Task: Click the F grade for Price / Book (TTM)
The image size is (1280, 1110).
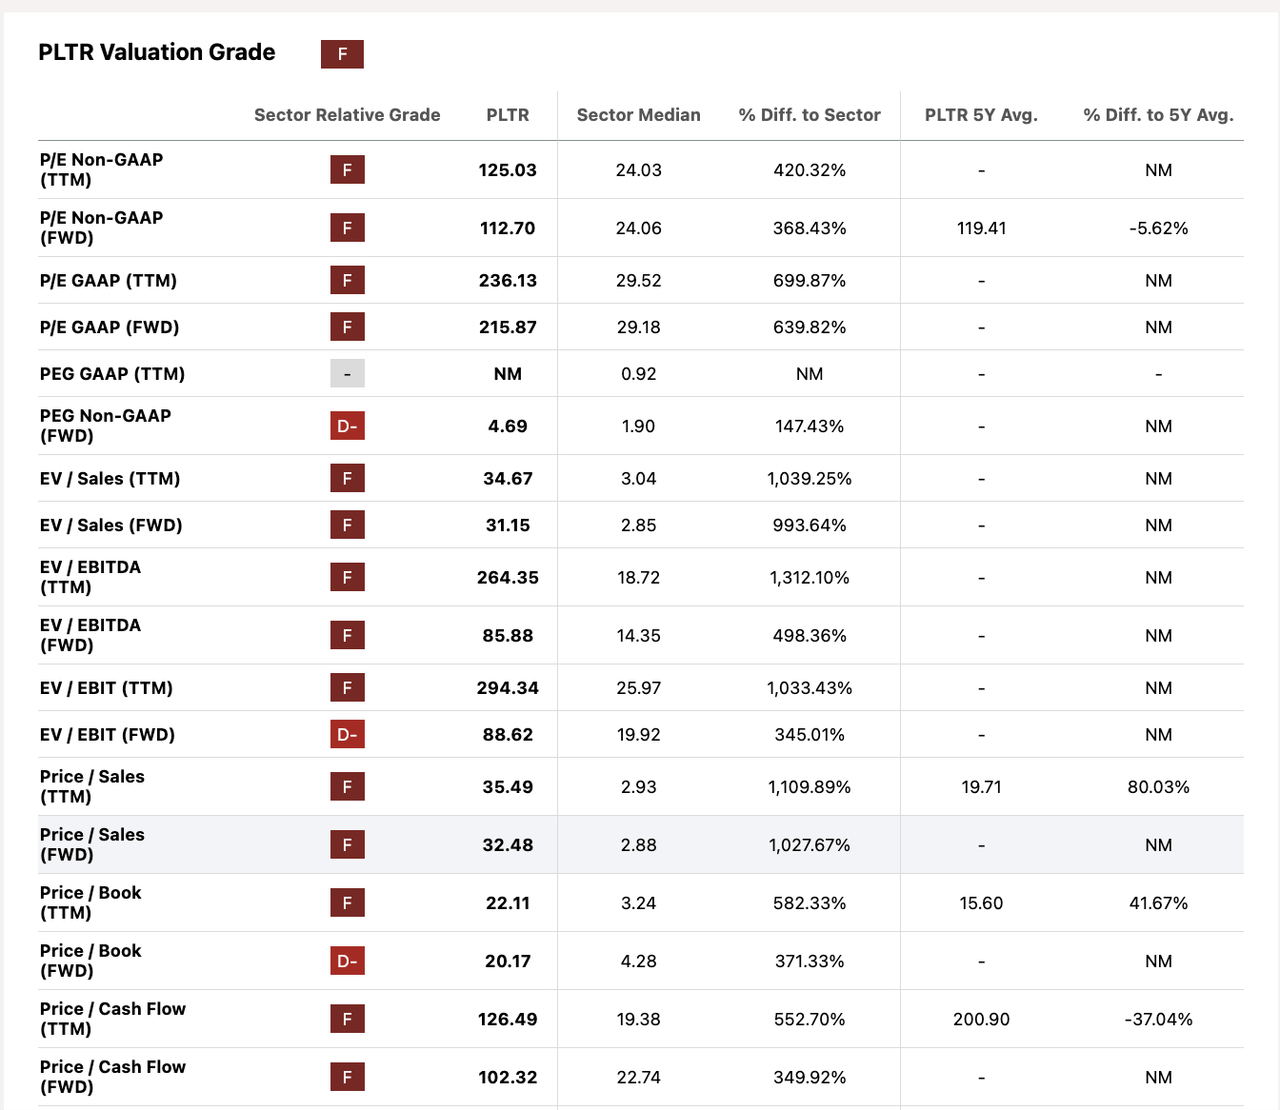Action: 347,903
